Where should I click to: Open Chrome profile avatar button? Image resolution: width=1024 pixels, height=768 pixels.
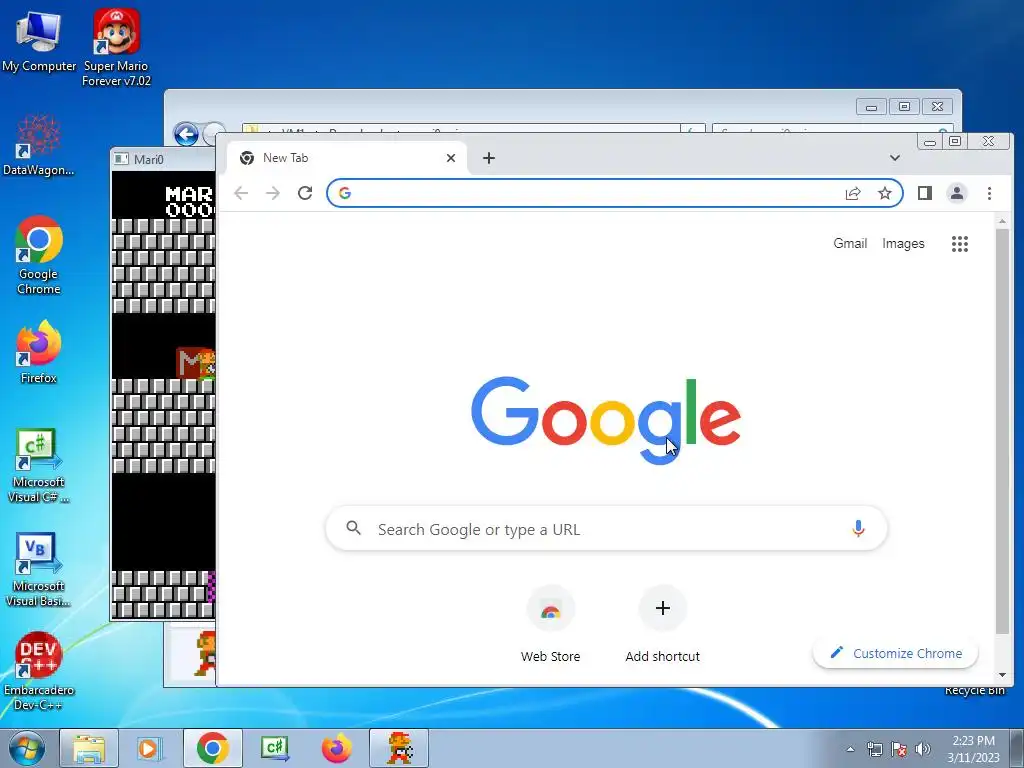[957, 193]
